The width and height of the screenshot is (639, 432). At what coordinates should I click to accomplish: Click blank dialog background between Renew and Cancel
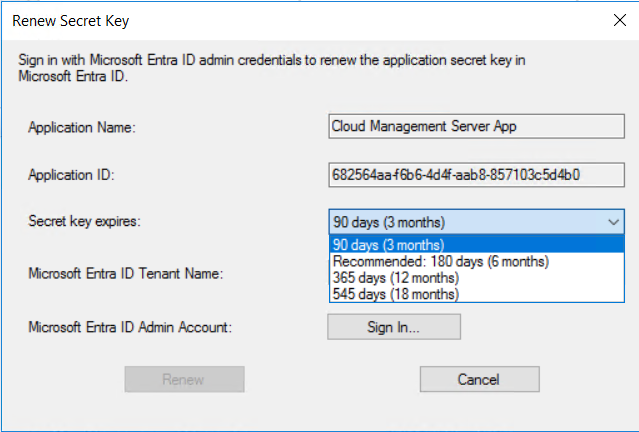tap(332, 379)
